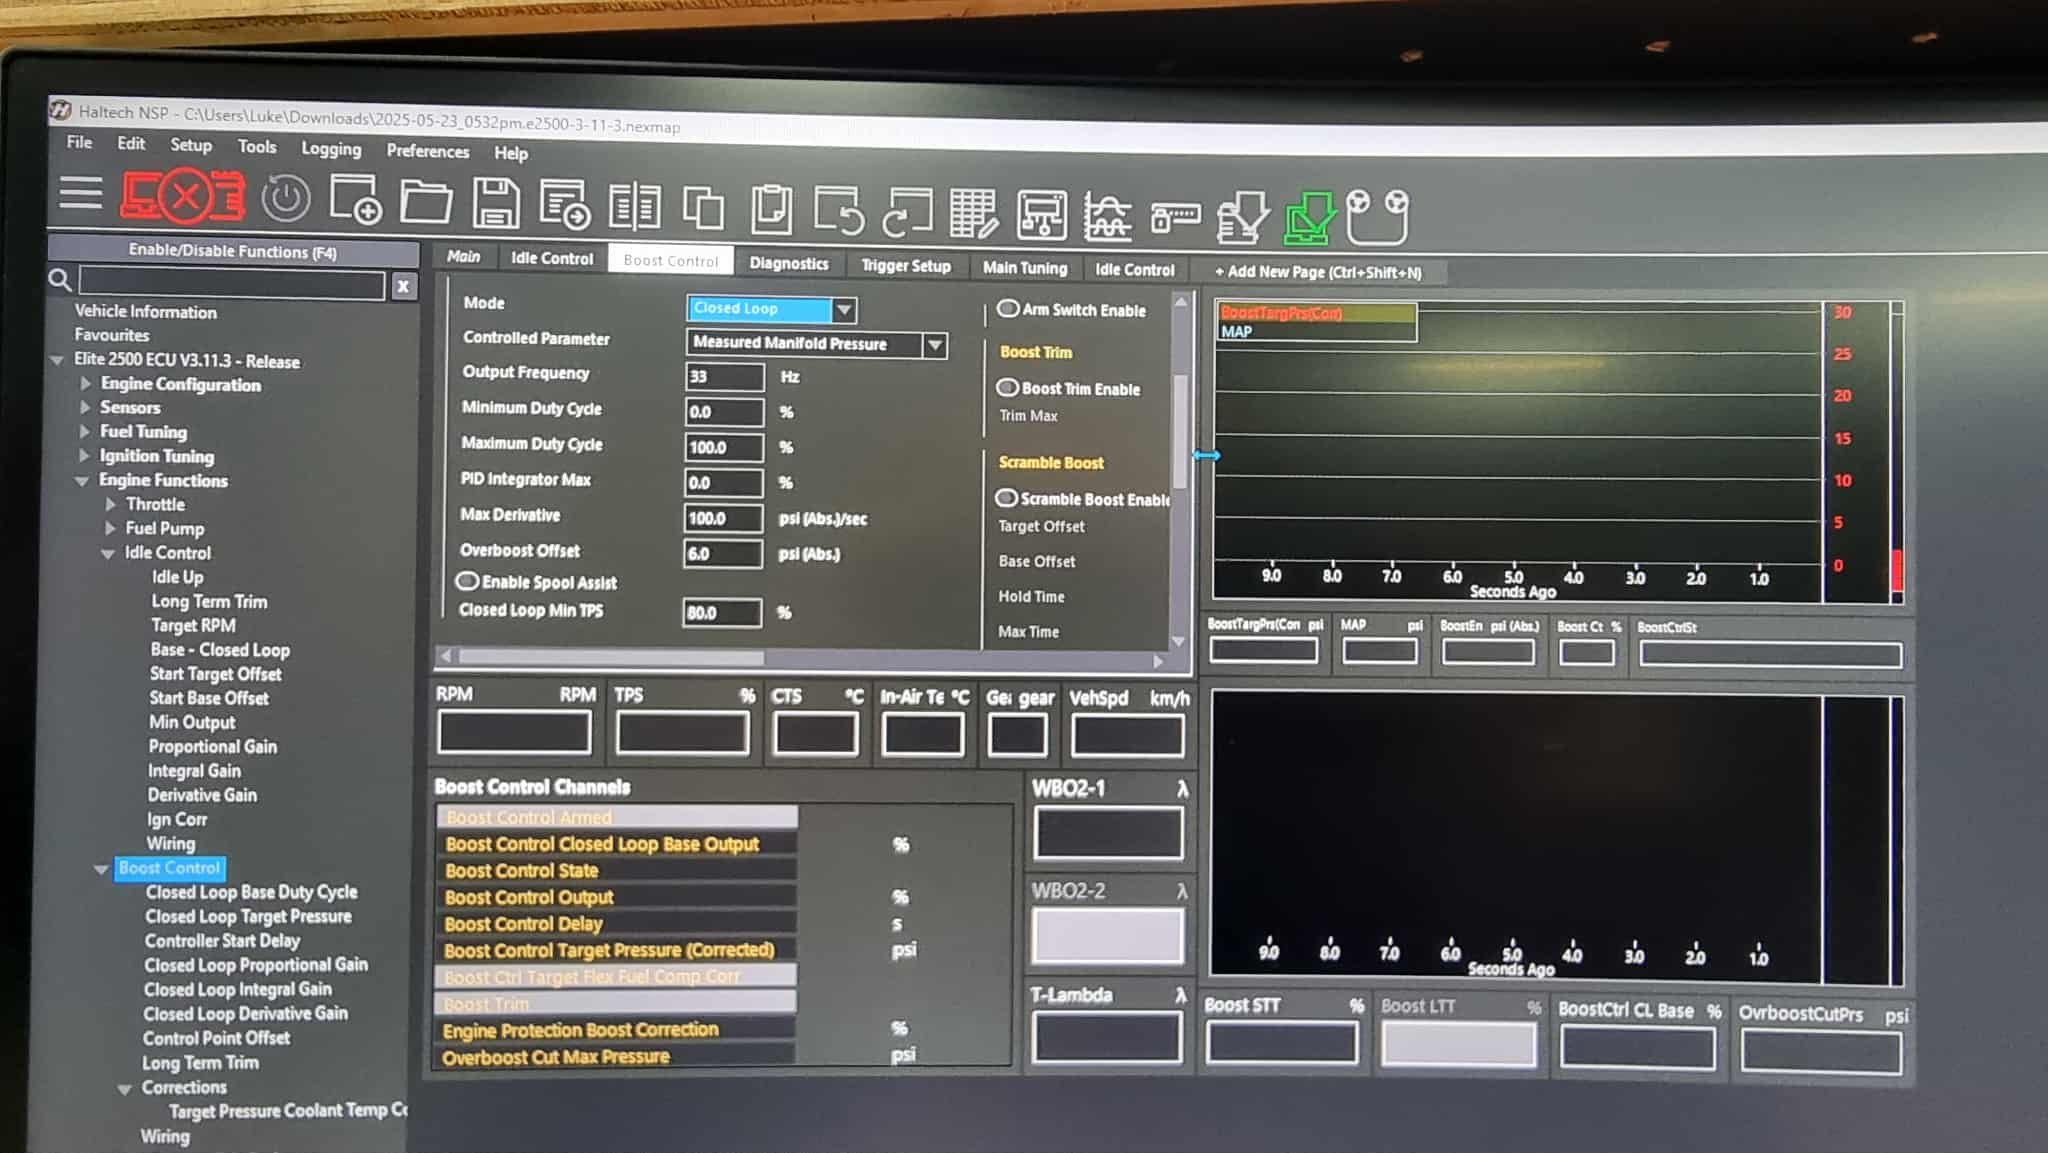Click the panel splitter resize handle

pyautogui.click(x=1206, y=456)
